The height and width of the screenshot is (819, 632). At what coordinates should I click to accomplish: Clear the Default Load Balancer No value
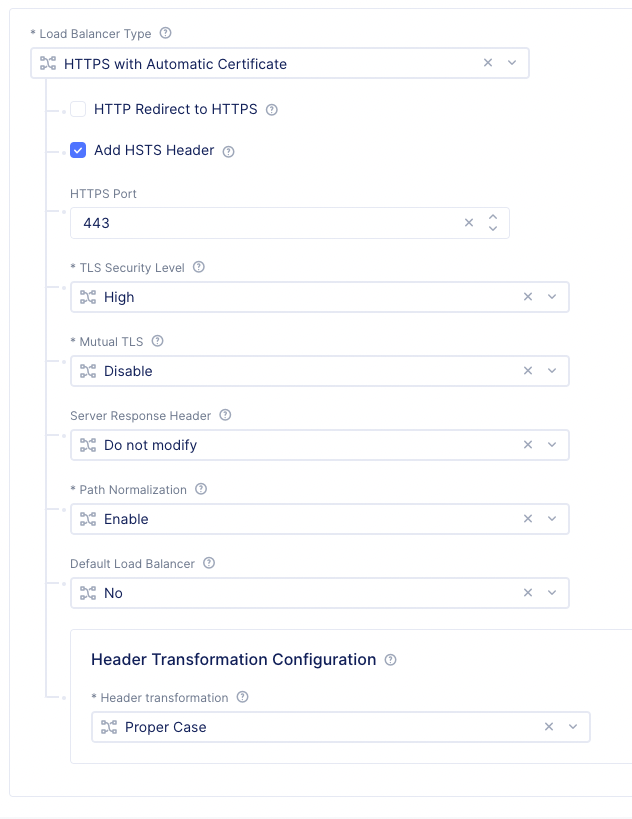tap(528, 593)
